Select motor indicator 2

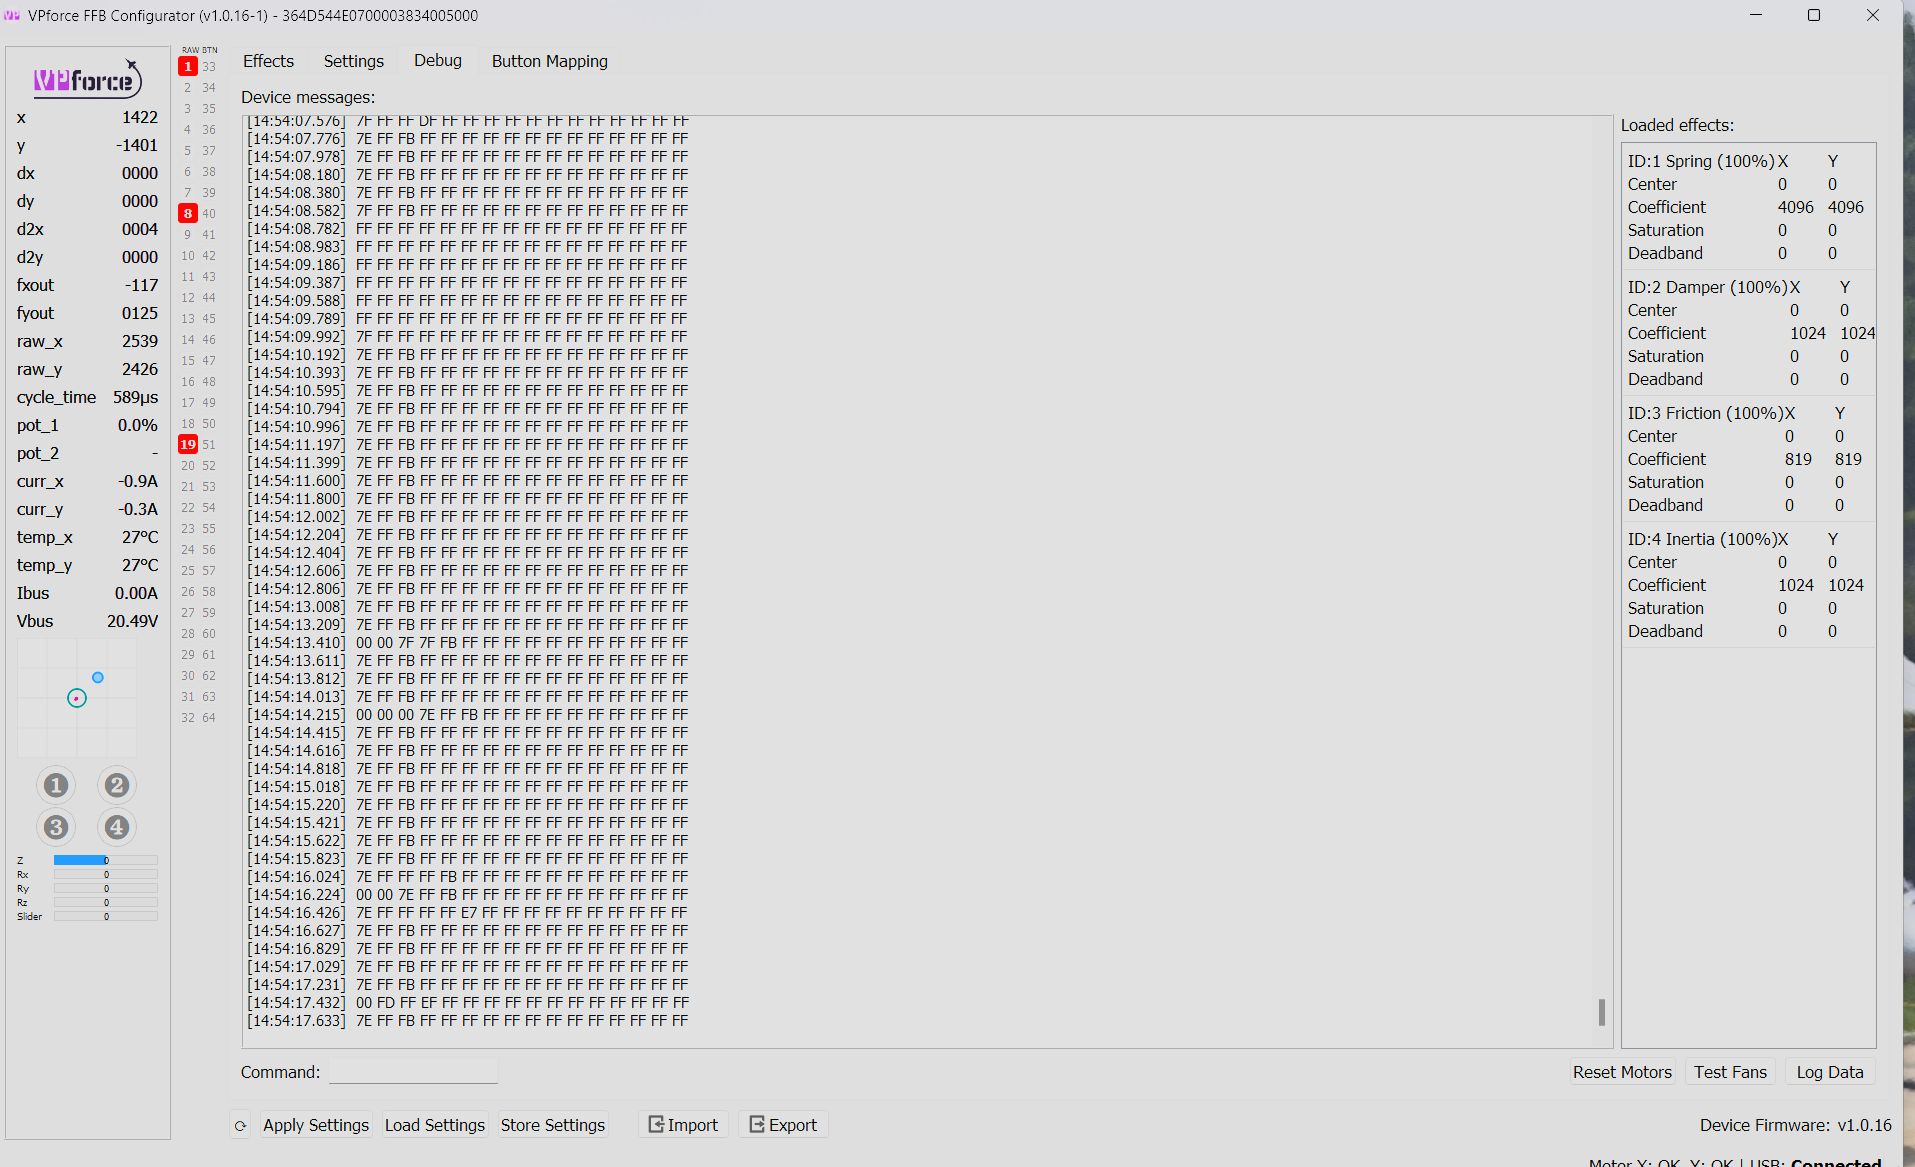[x=117, y=785]
